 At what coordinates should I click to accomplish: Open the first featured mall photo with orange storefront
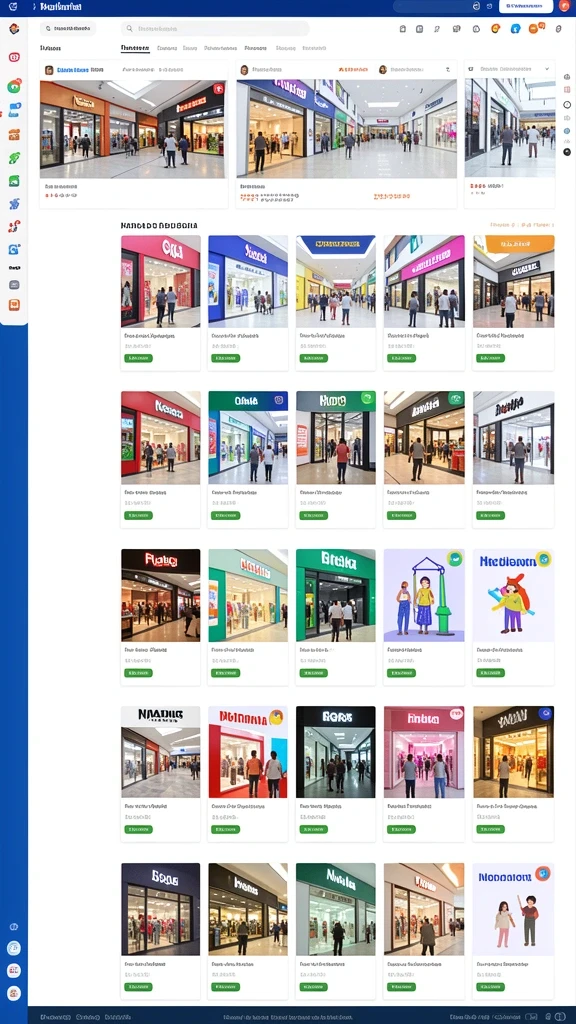pos(133,129)
